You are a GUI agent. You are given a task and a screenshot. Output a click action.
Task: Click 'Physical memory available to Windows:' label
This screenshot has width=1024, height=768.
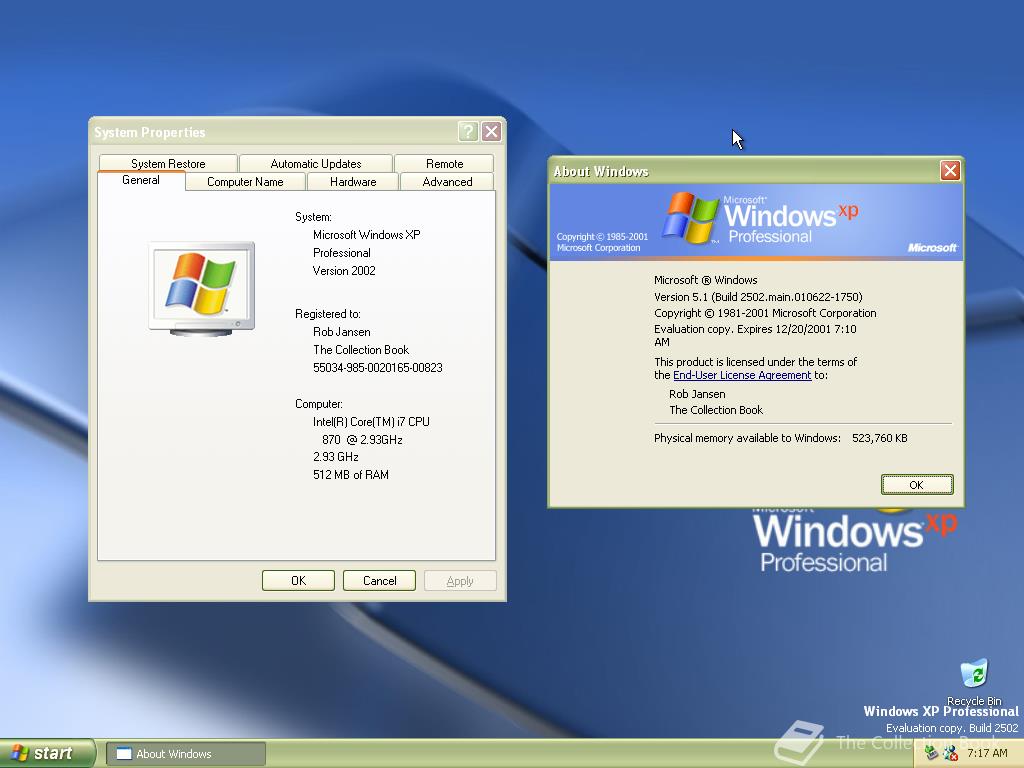coord(747,438)
